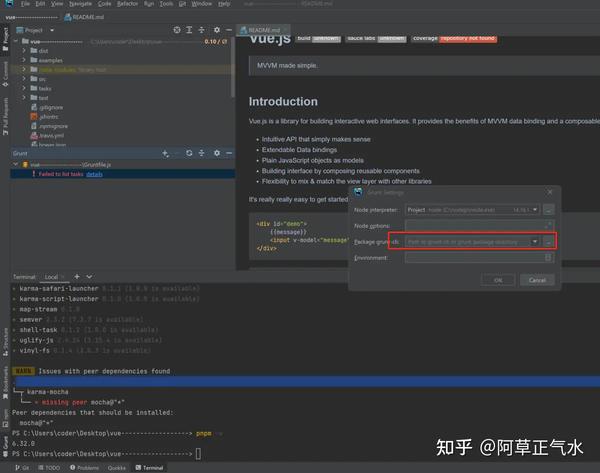Open Project view selector dropdown
The height and width of the screenshot is (473, 600).
click(52, 30)
